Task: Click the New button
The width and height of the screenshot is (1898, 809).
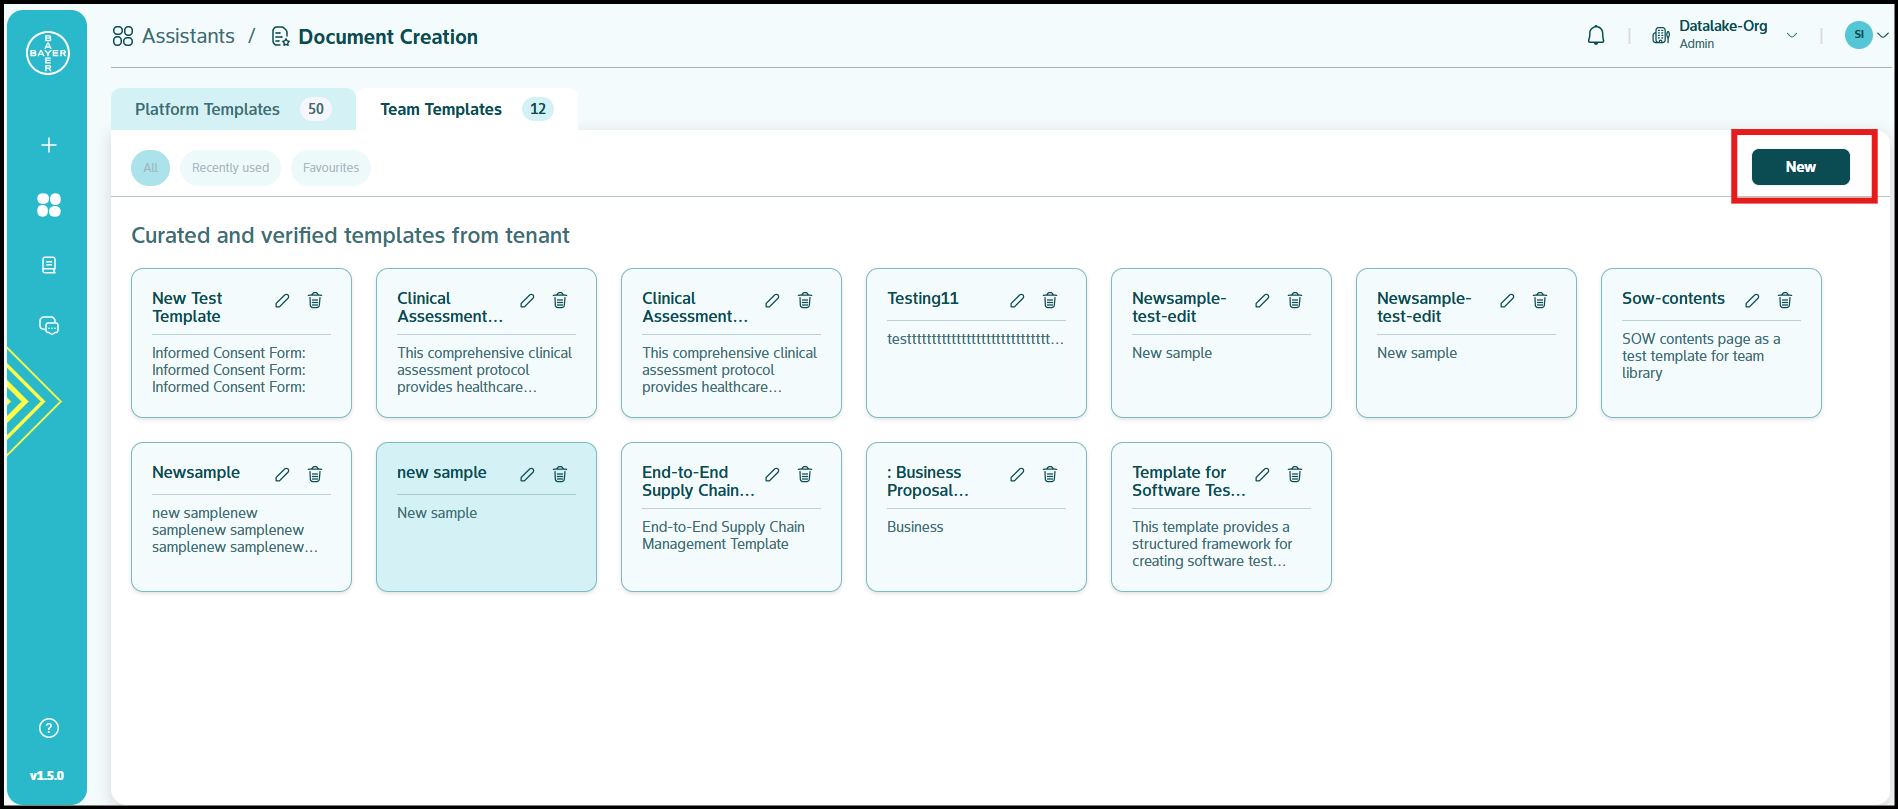Action: coord(1800,167)
